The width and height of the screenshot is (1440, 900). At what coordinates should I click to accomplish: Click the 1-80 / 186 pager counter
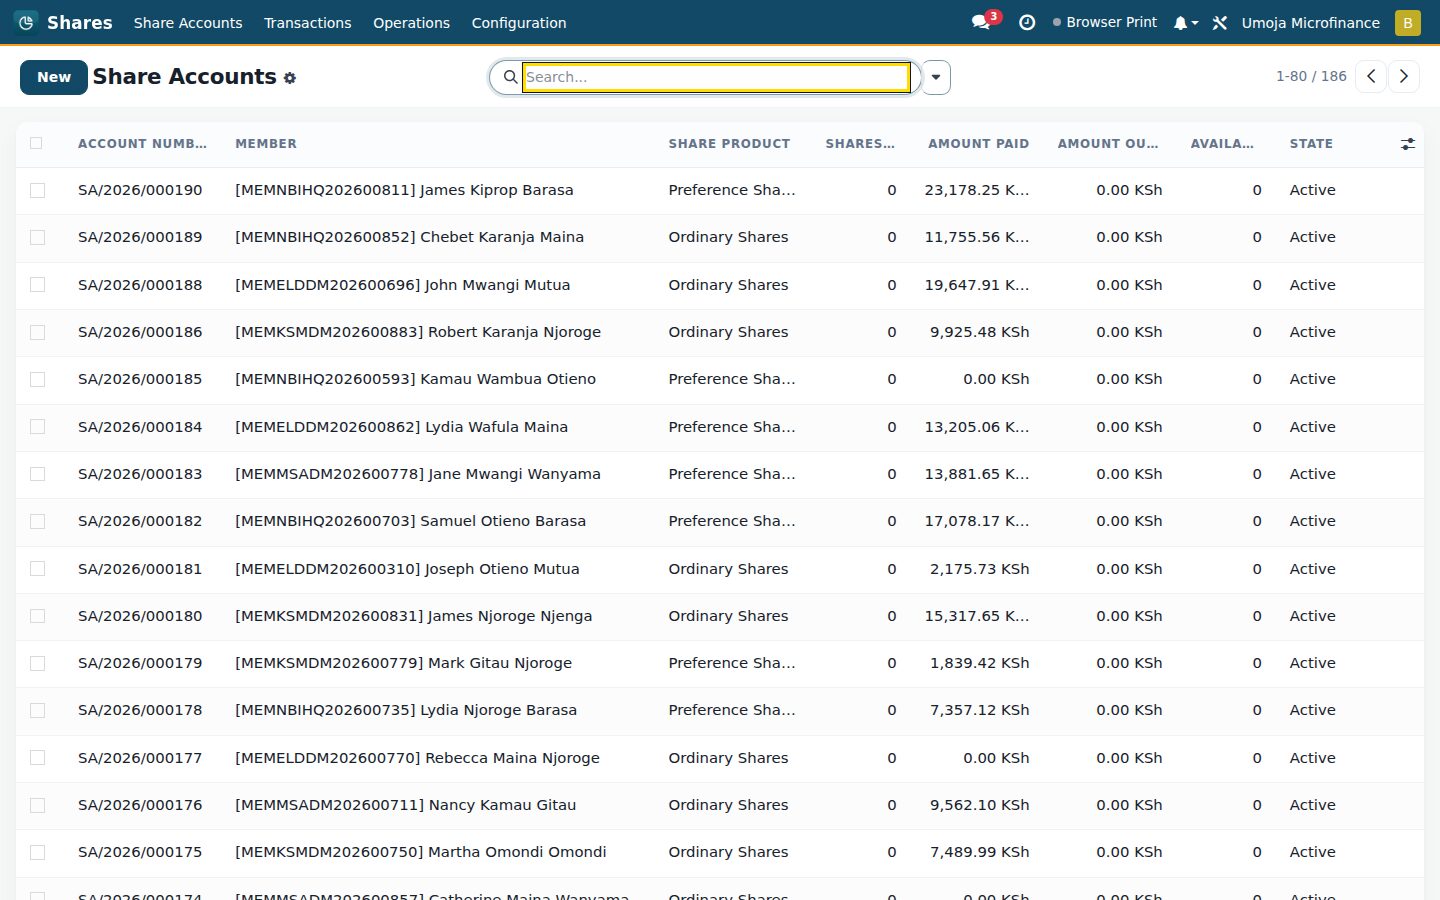click(x=1311, y=76)
